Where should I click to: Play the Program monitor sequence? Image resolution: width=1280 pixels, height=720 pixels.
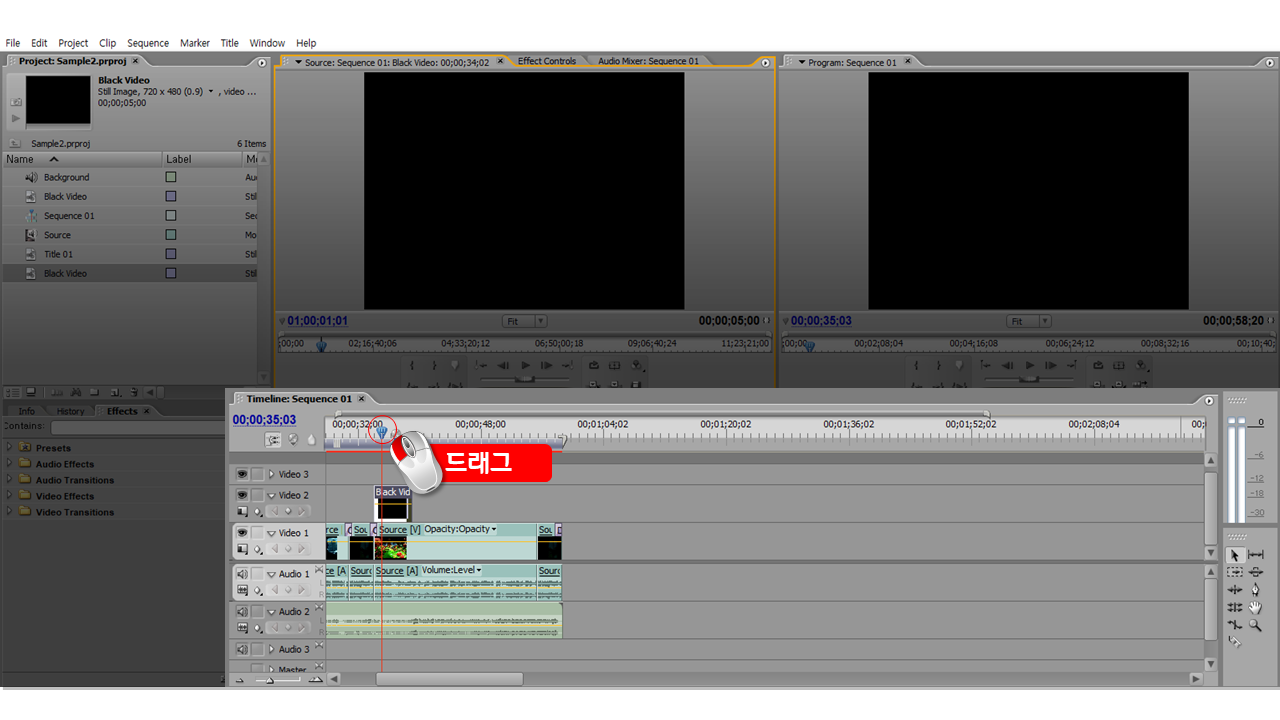click(1029, 366)
